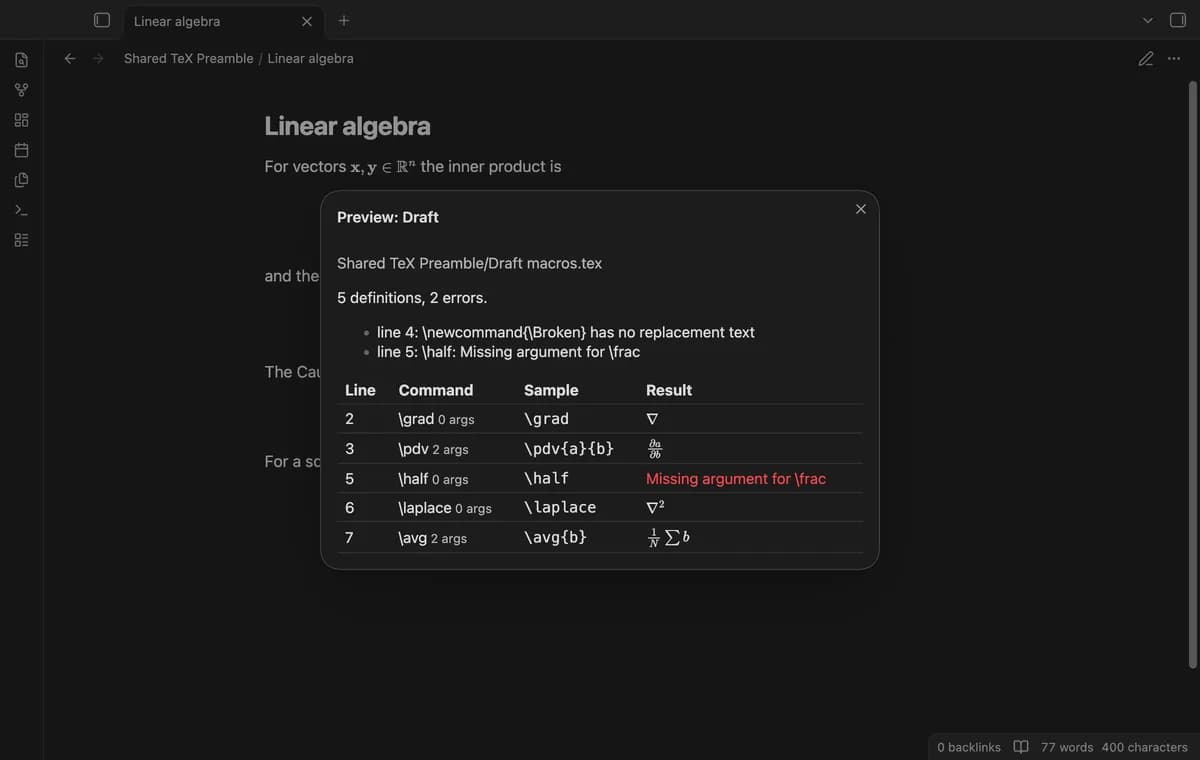Click the '5 definitions, 2 errors.' summary

412,298
